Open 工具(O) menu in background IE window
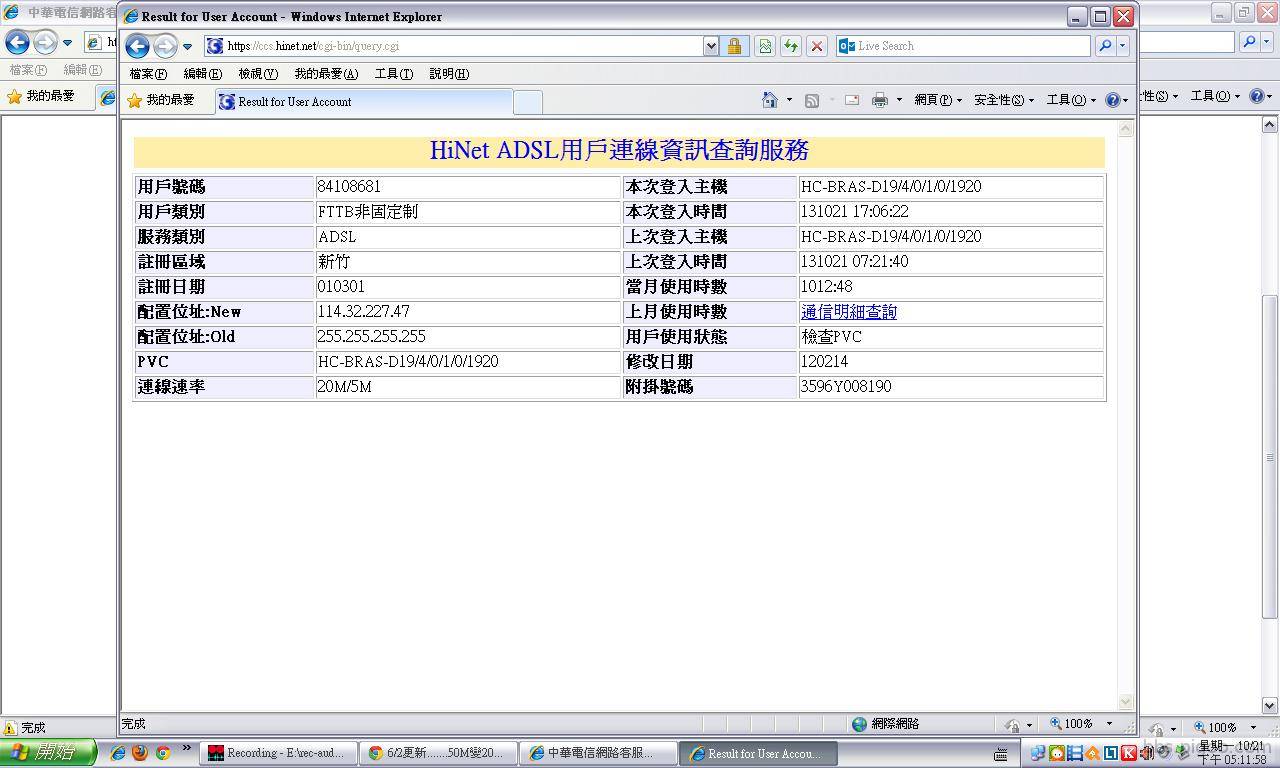 (1215, 96)
